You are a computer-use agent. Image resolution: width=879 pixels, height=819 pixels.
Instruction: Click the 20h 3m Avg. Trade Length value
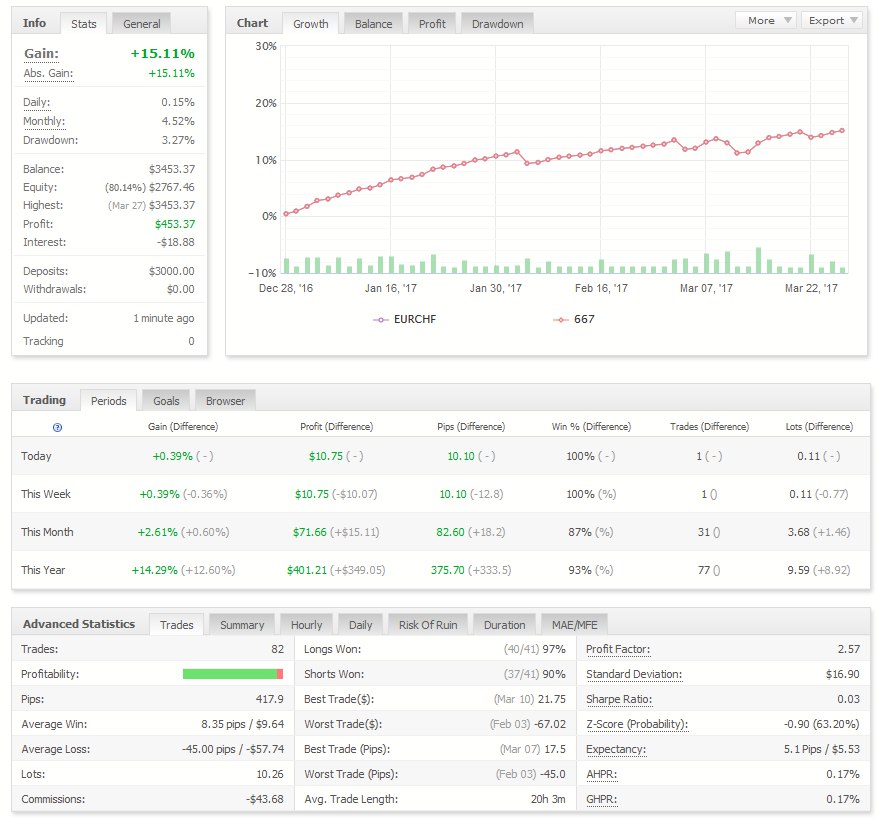point(548,799)
